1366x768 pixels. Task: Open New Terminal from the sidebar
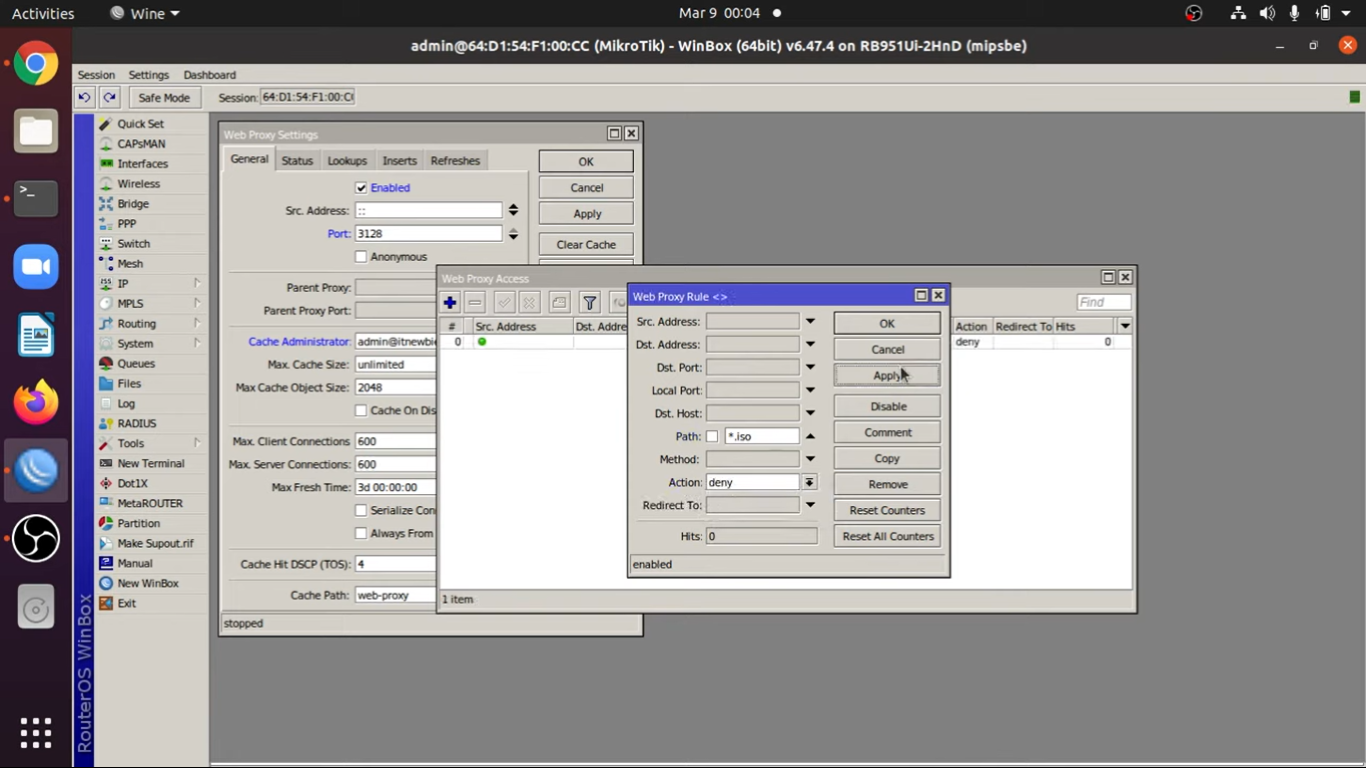tap(150, 464)
